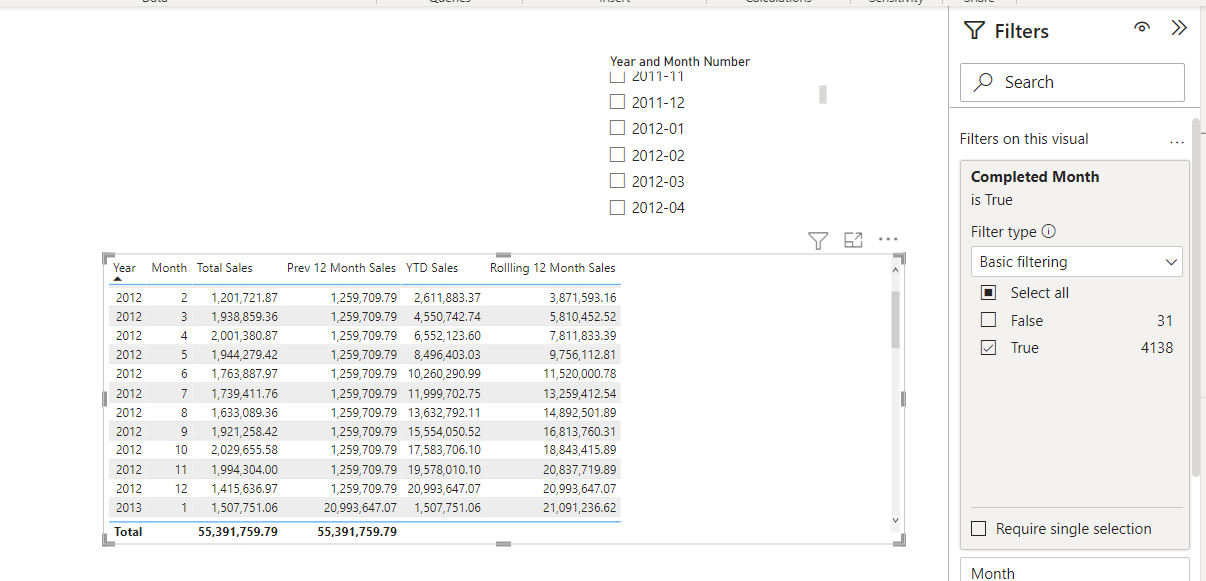This screenshot has width=1206, height=581.
Task: Collapse the Filters pane with double chevron
Action: pyautogui.click(x=1179, y=28)
